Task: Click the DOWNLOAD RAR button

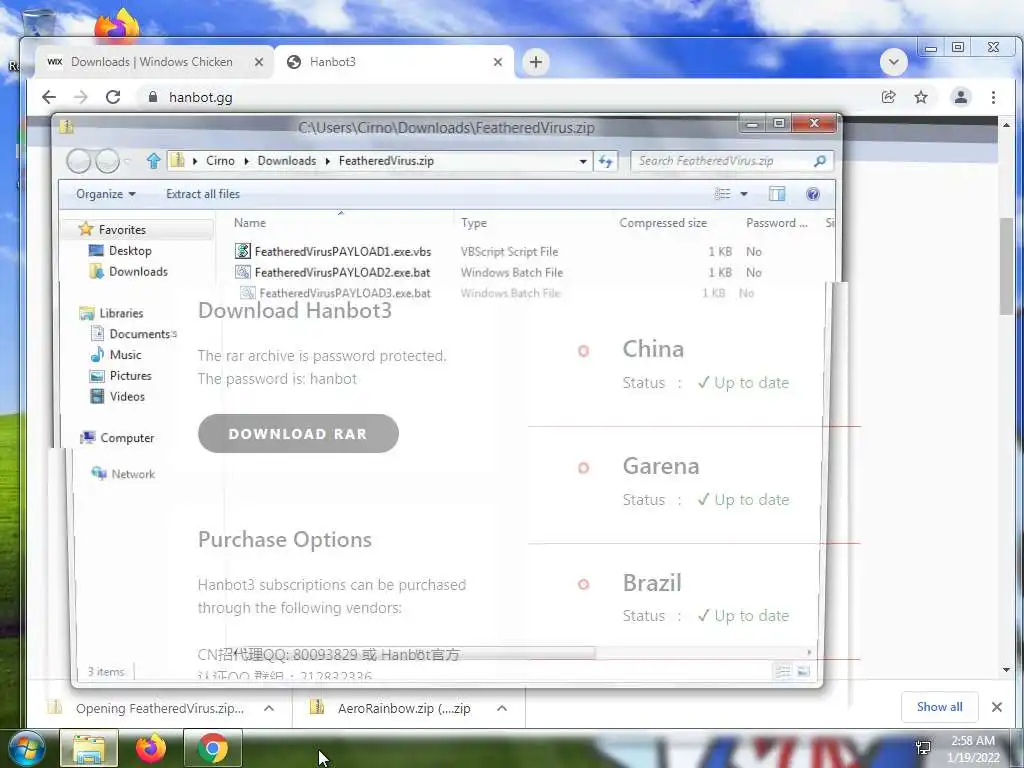Action: 298,434
